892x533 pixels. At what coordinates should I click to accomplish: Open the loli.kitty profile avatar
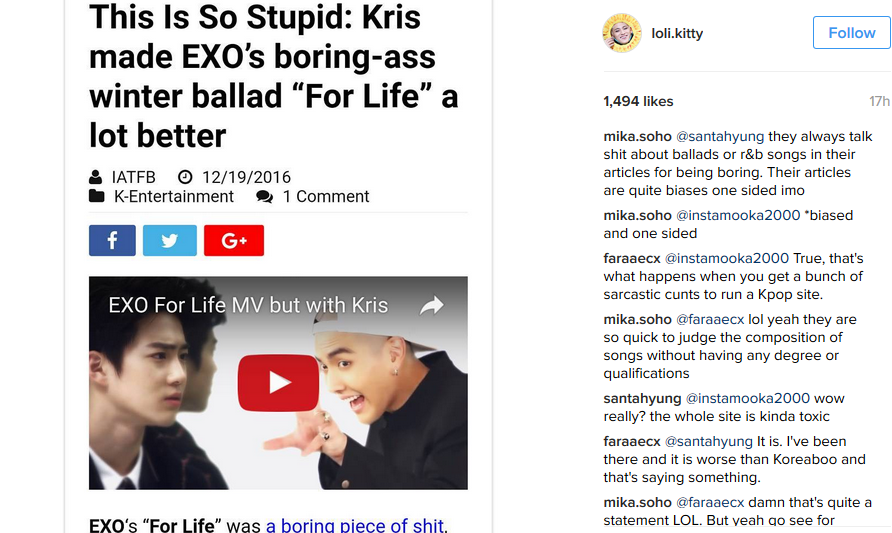pyautogui.click(x=622, y=33)
